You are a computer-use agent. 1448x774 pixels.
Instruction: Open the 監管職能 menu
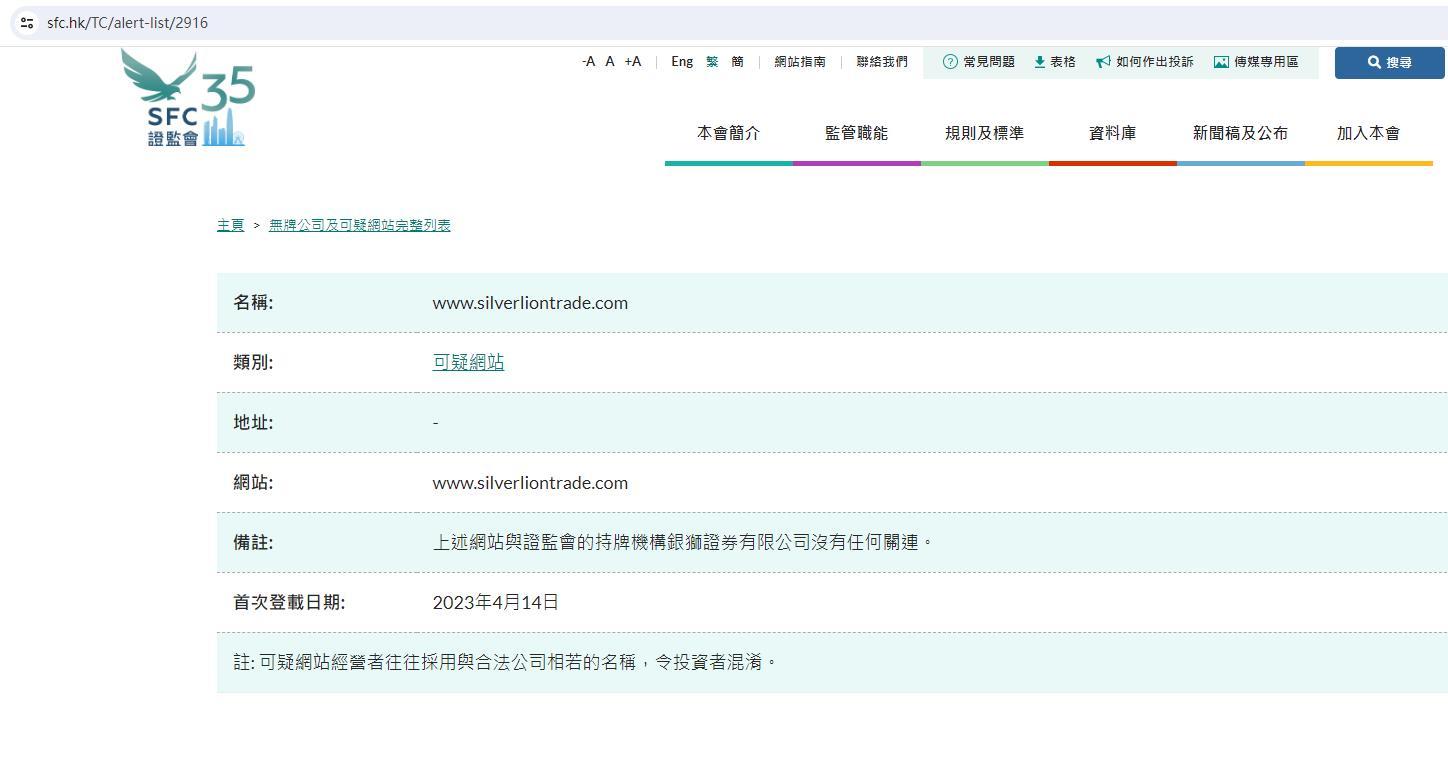click(856, 133)
